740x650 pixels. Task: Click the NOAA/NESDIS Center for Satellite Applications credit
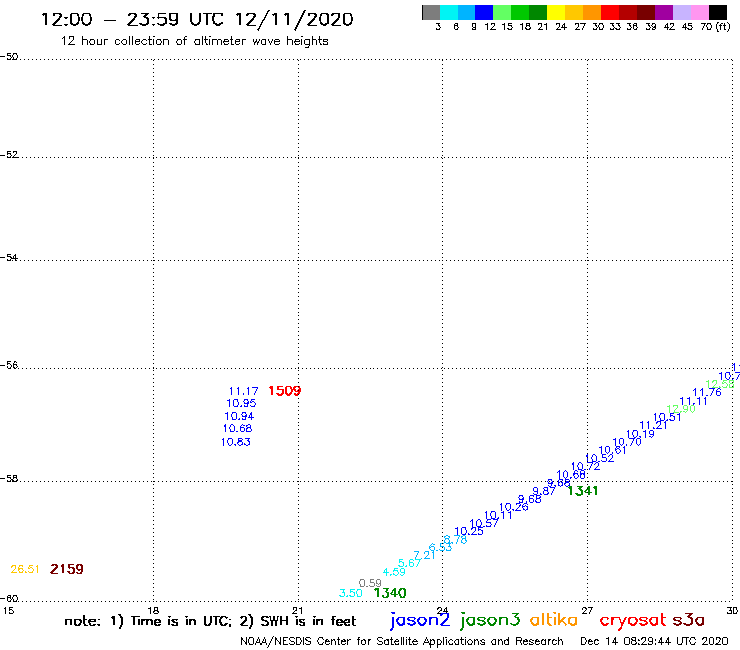[x=402, y=642]
